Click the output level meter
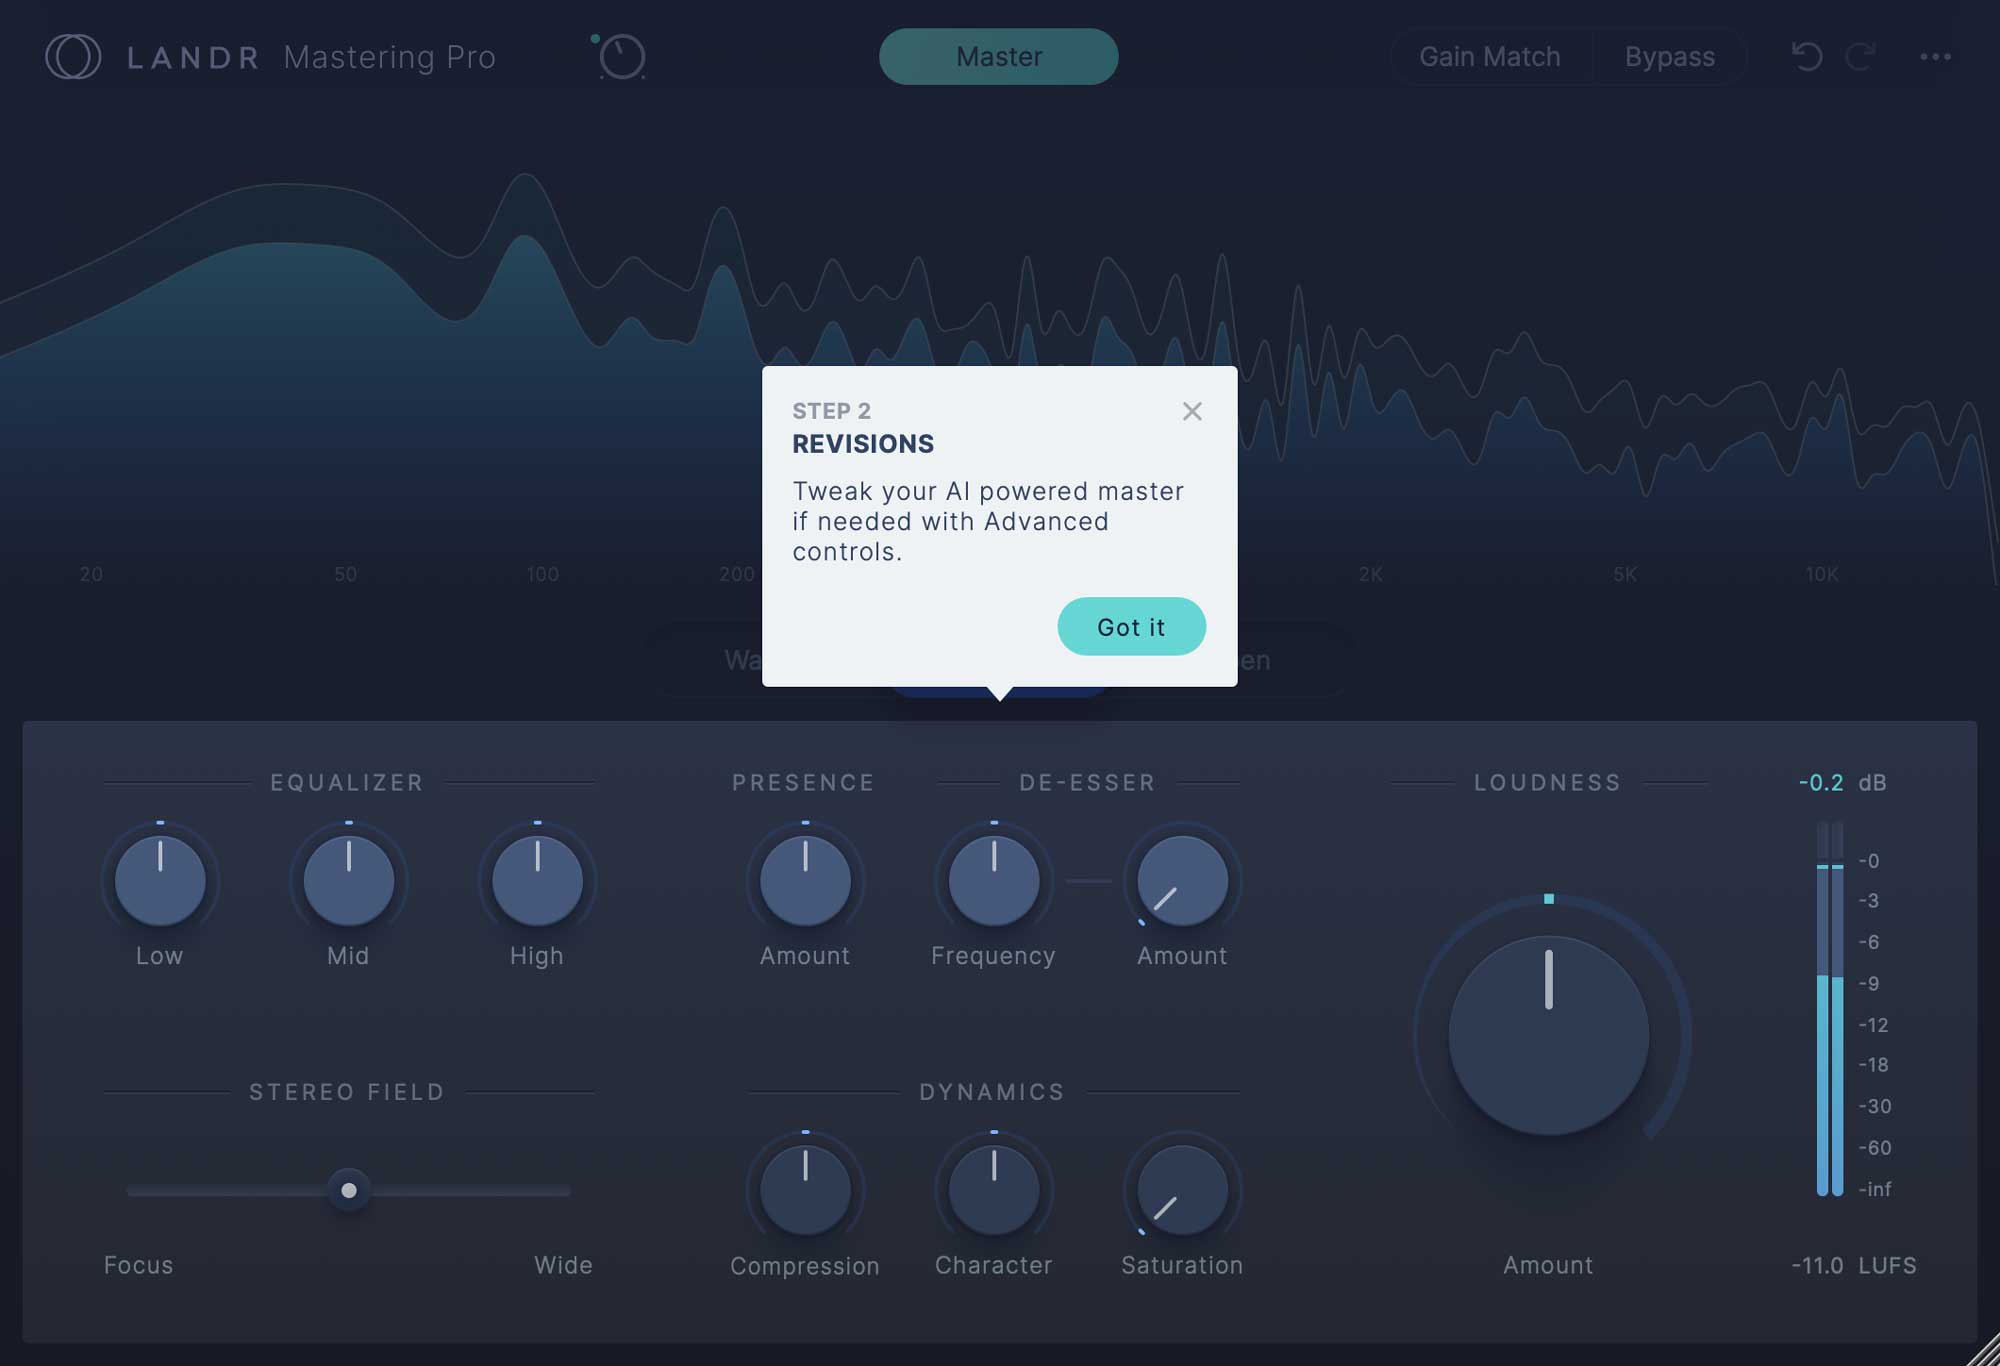This screenshot has width=2000, height=1366. pos(1830,1008)
